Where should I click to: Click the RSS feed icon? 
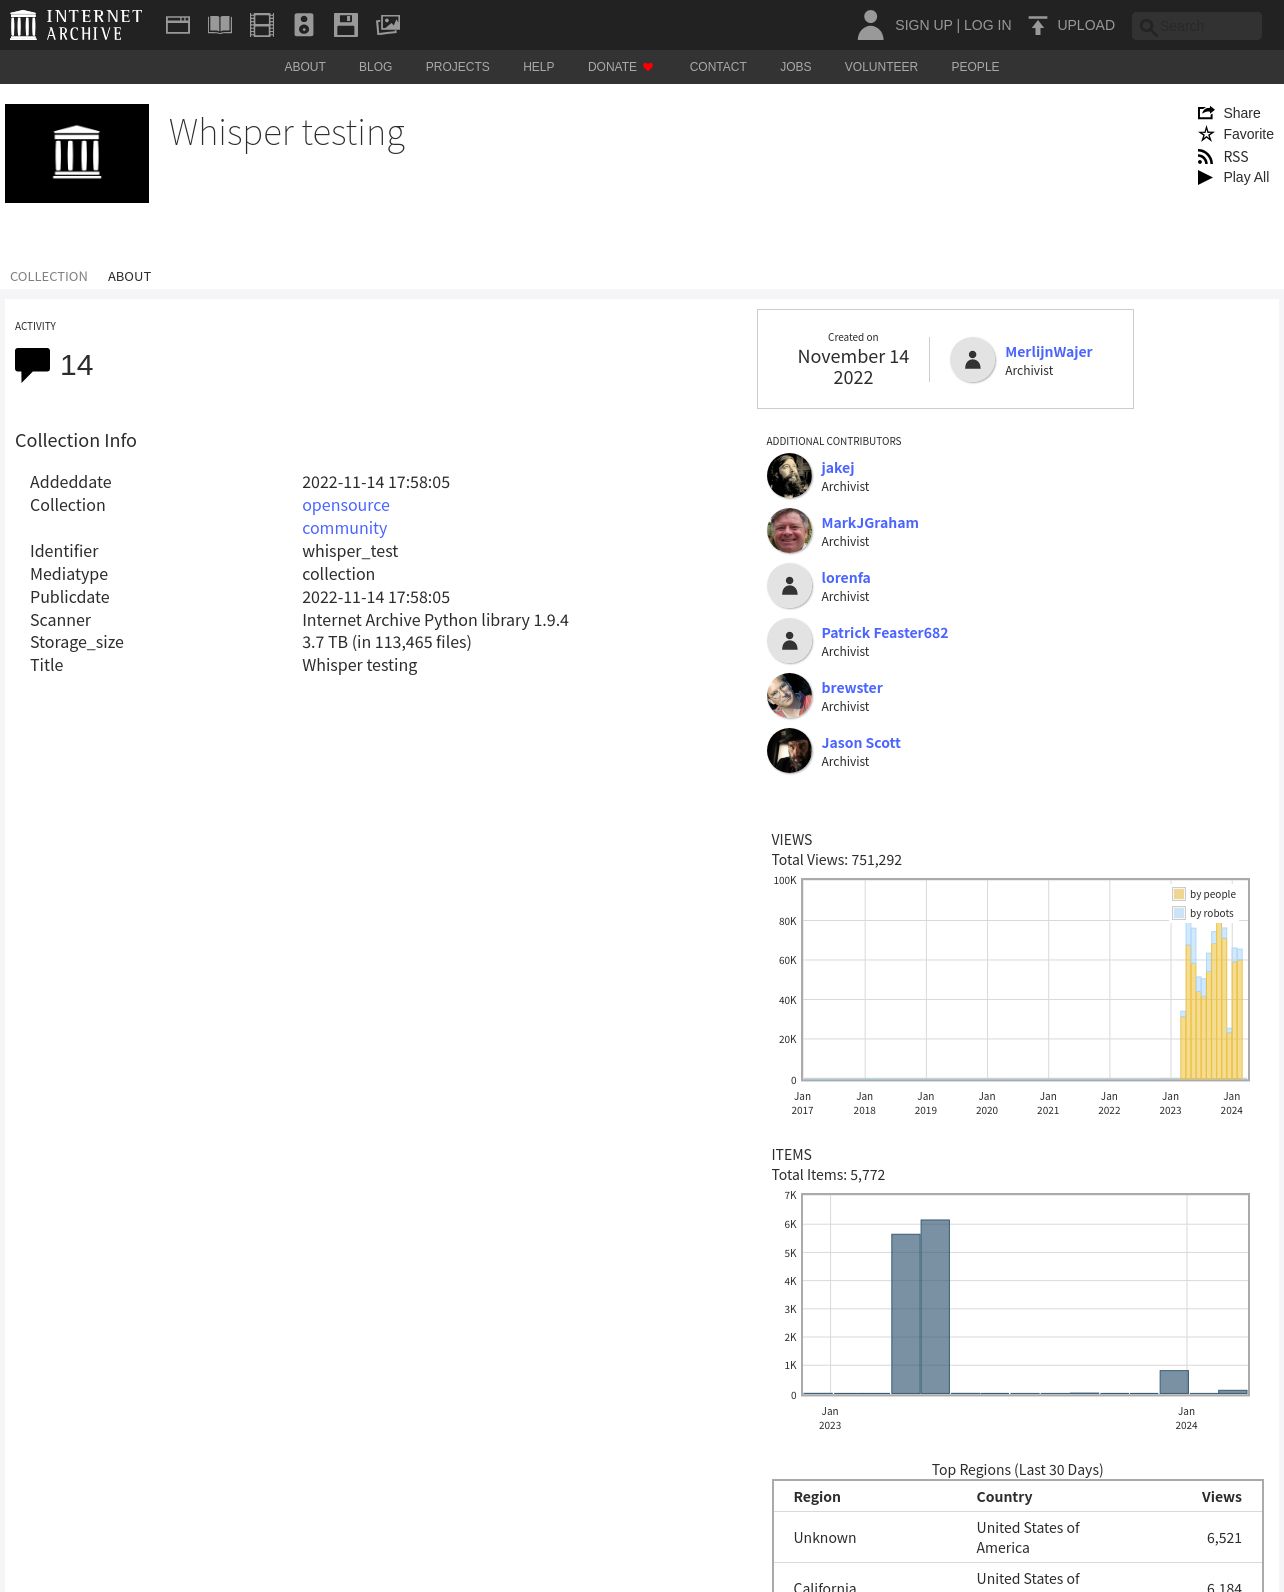coord(1206,157)
